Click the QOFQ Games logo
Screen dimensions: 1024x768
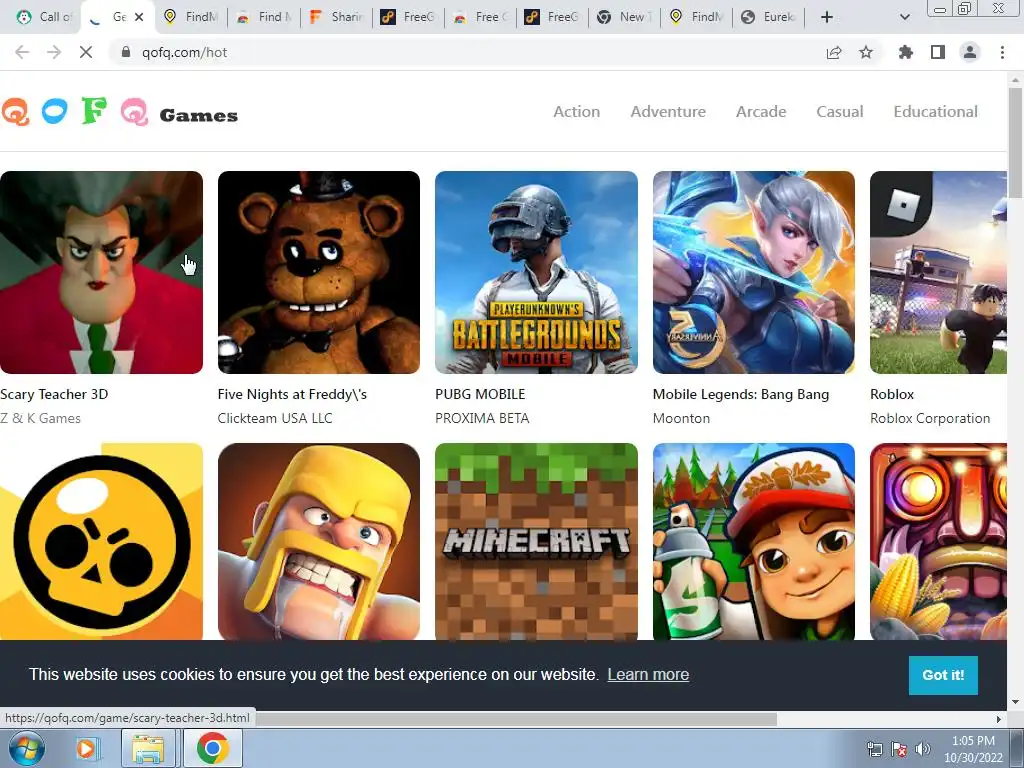(x=120, y=112)
